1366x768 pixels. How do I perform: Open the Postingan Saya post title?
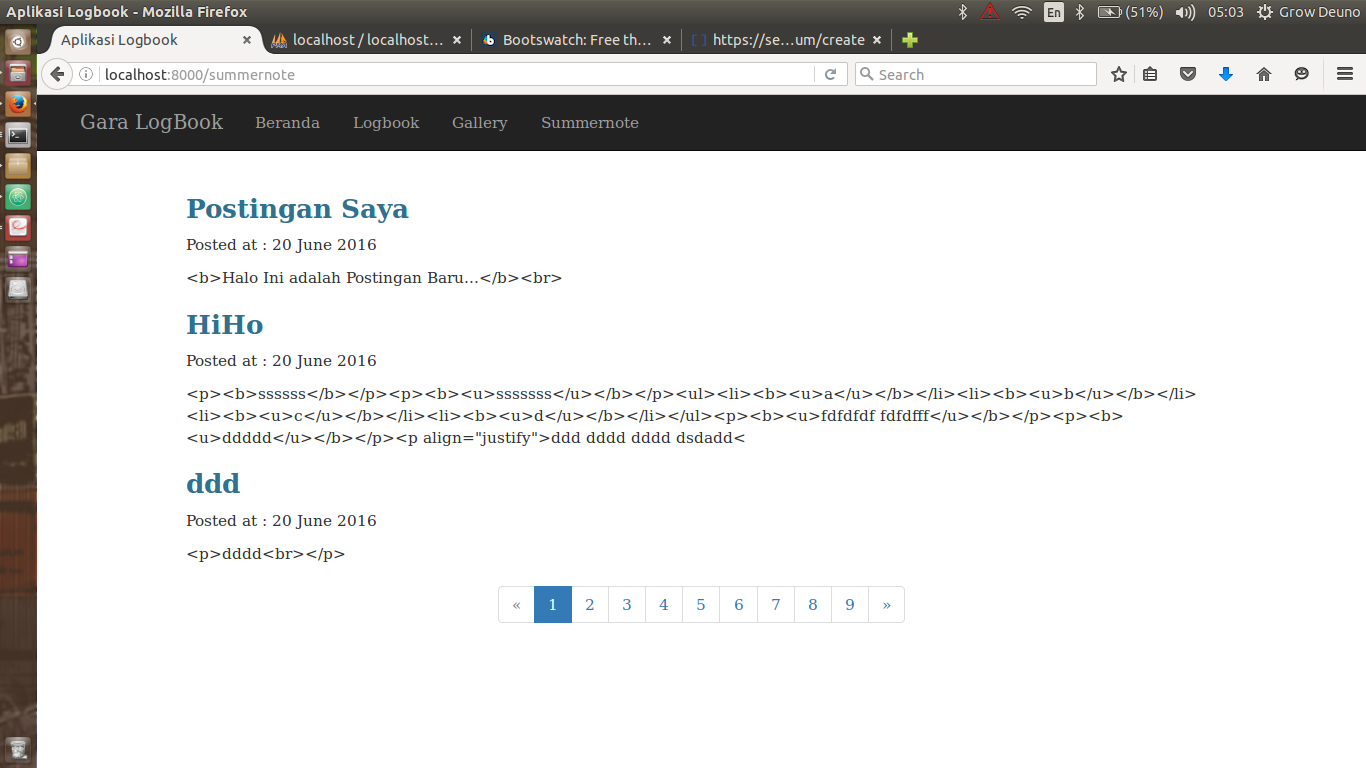click(x=297, y=208)
